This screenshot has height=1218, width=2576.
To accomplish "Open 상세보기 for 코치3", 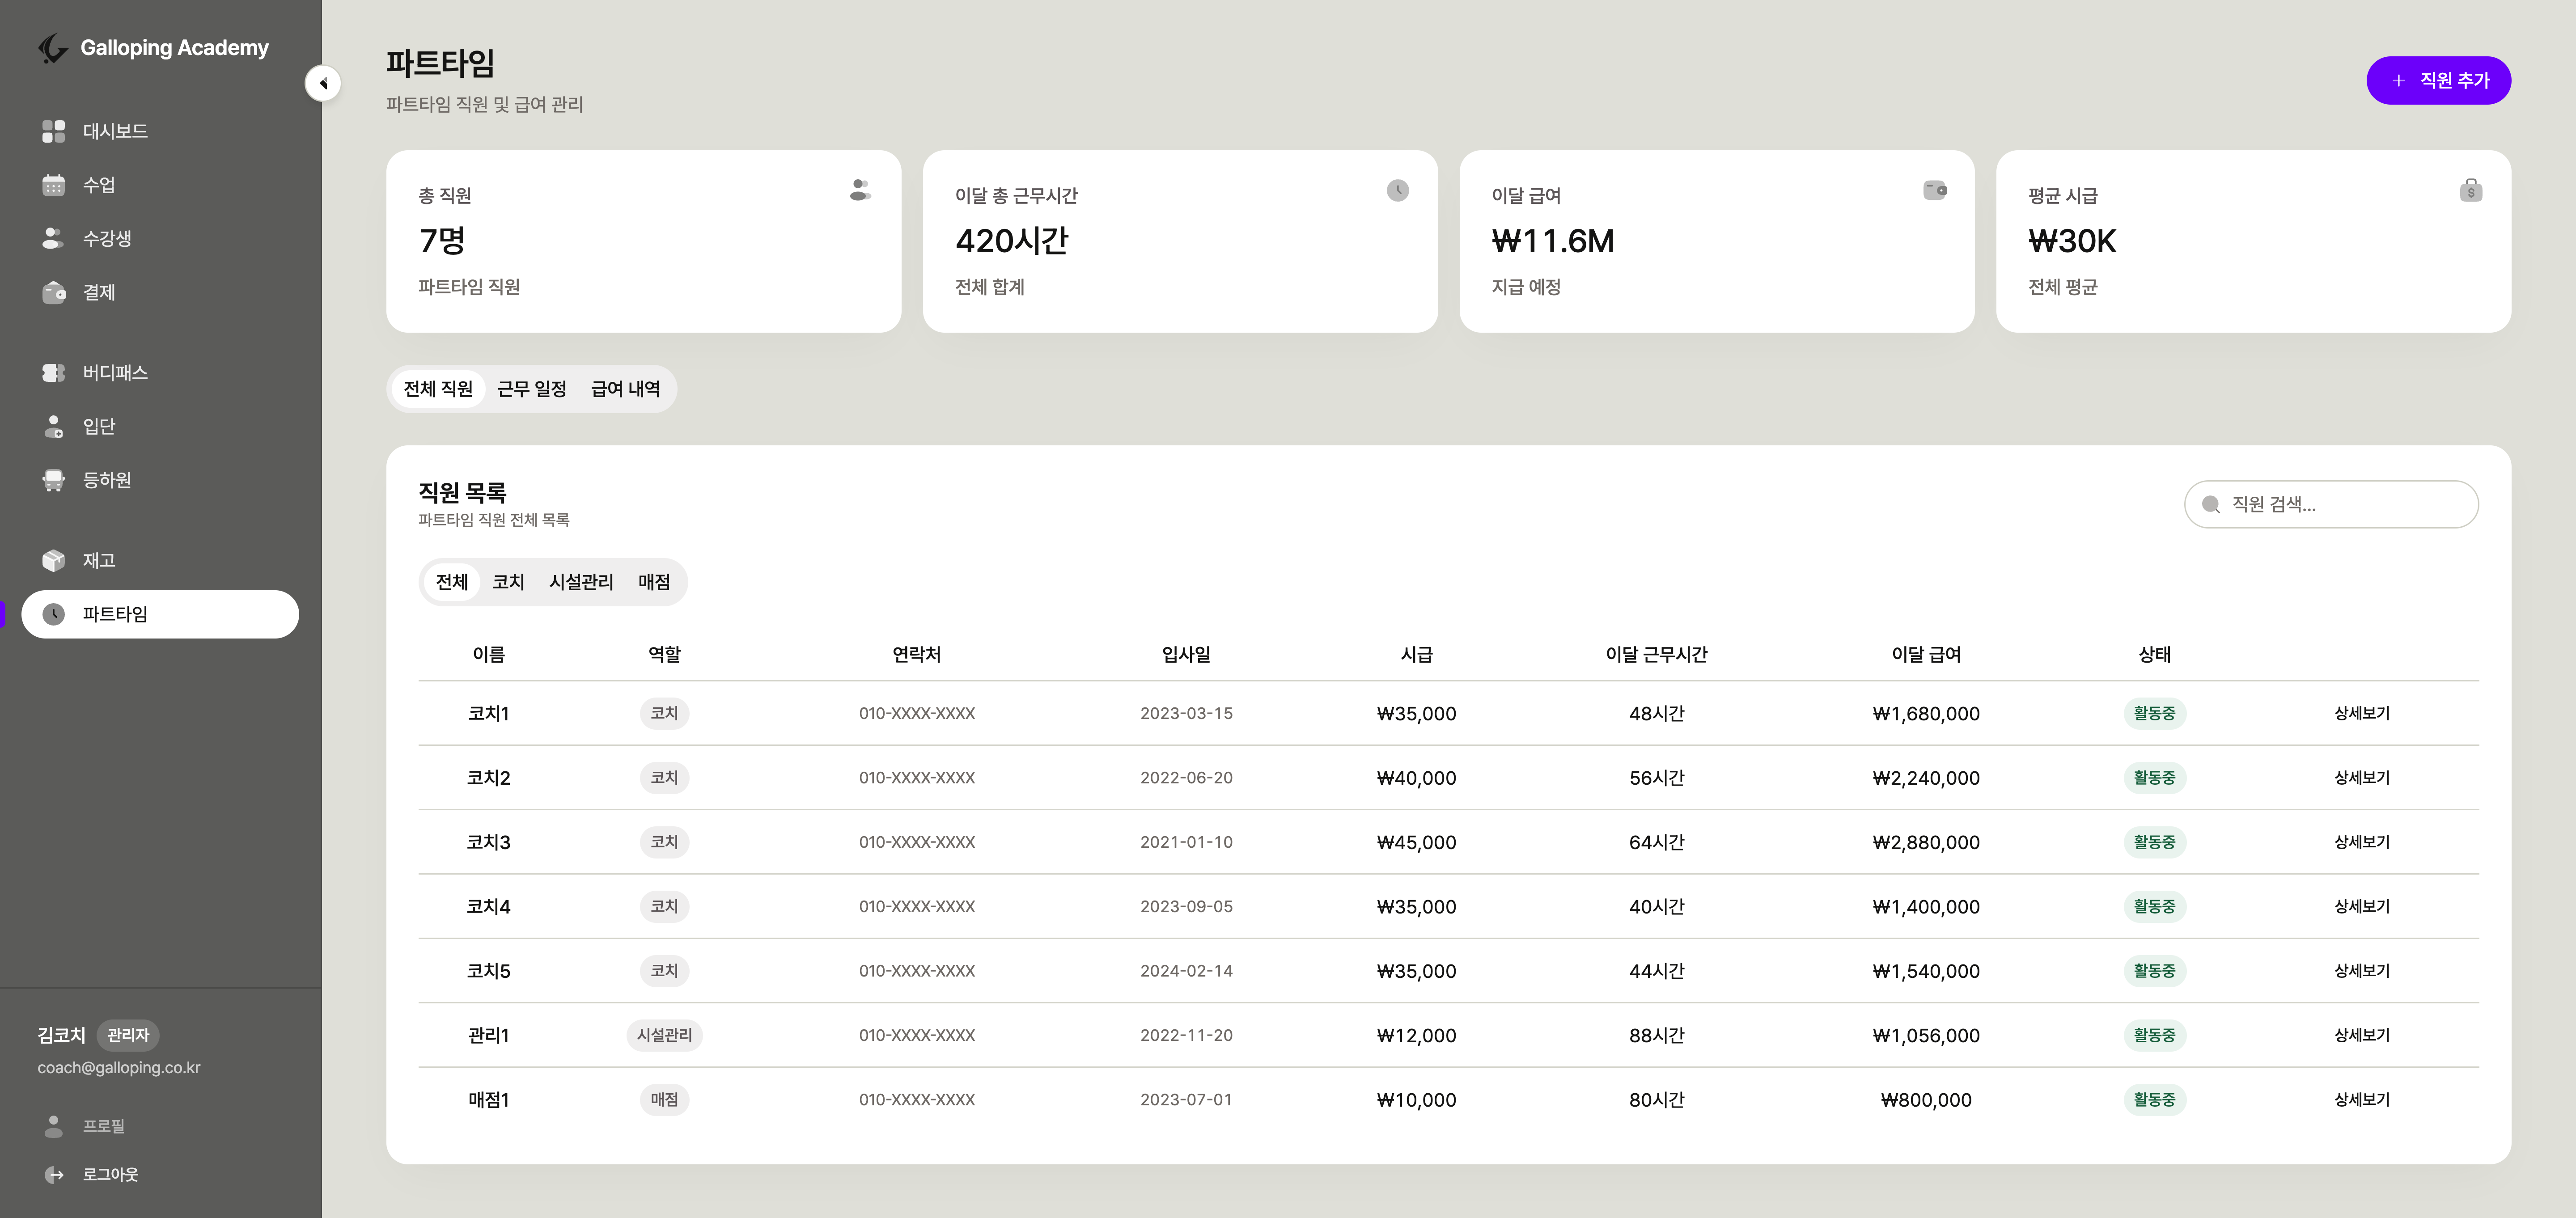I will (x=2362, y=842).
